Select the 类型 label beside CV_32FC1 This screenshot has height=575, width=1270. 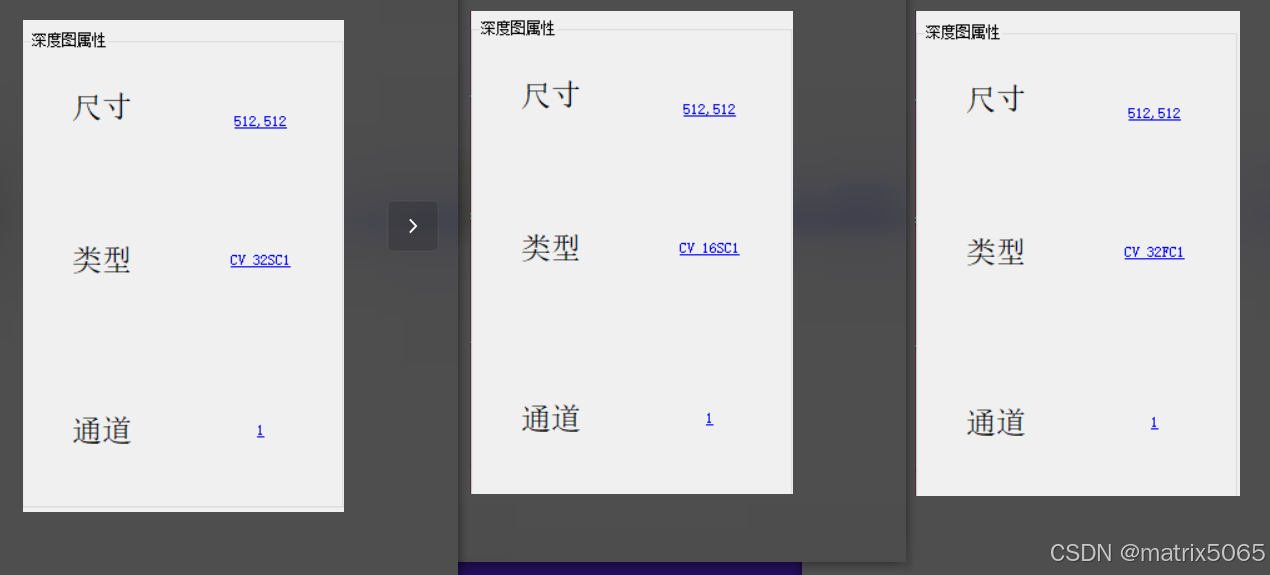996,251
